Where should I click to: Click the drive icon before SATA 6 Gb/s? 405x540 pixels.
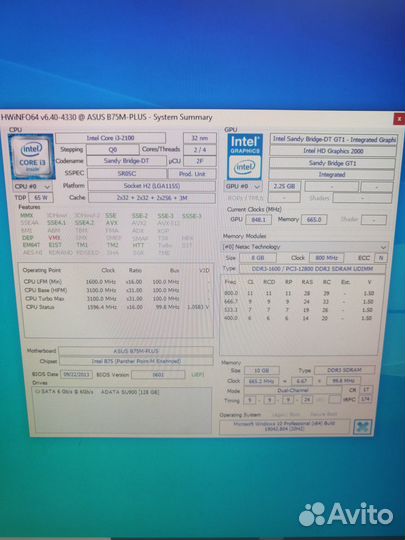tap(37, 392)
